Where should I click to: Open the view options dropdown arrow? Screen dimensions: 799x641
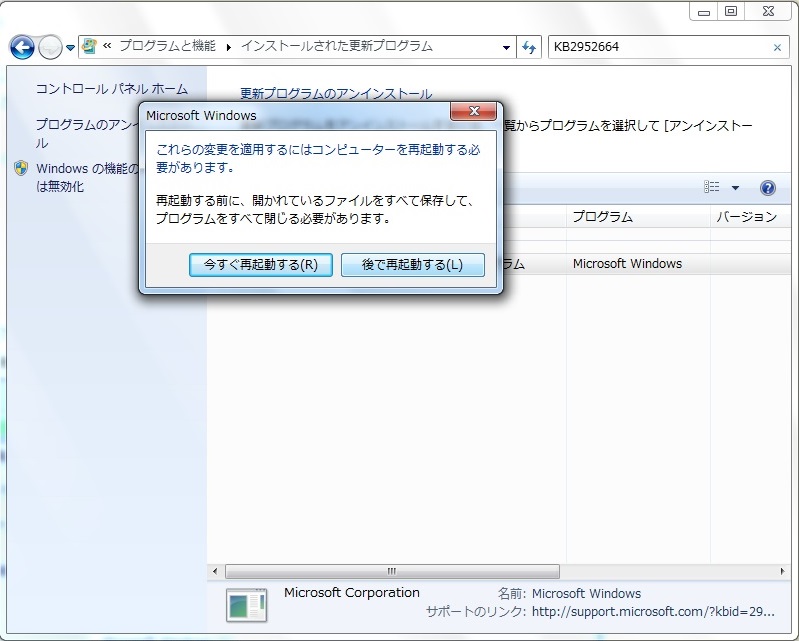(x=735, y=188)
